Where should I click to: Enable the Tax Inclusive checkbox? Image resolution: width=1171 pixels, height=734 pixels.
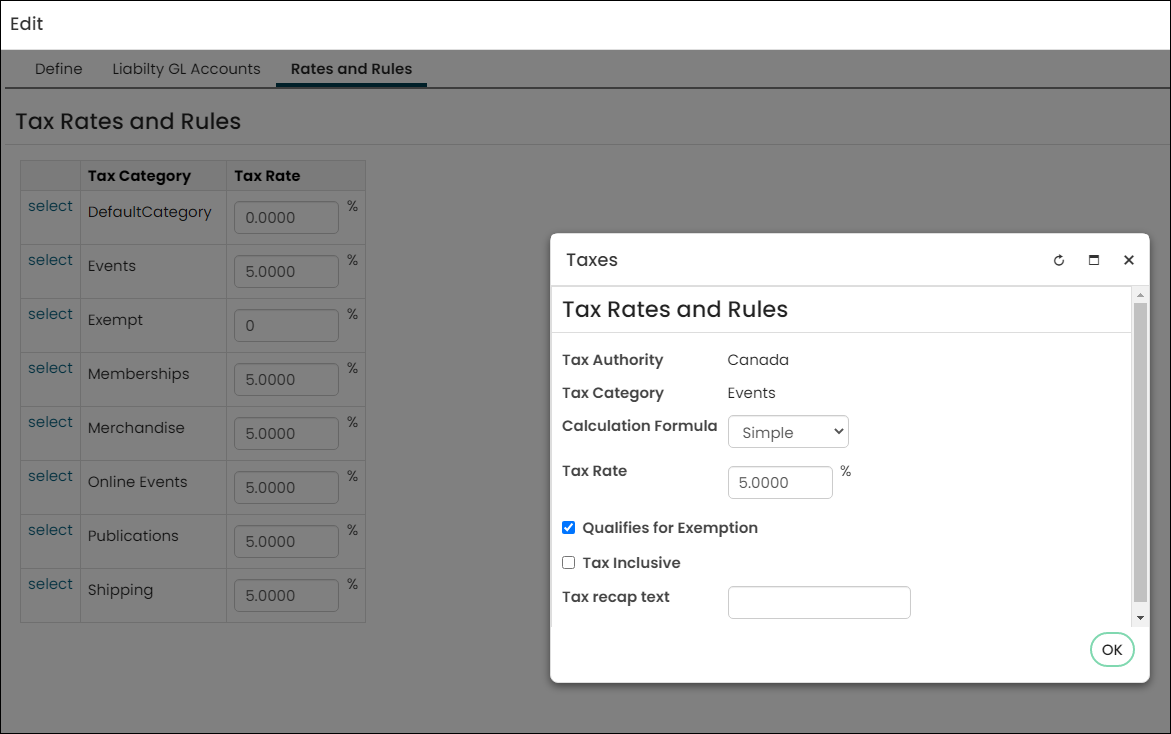pos(568,563)
